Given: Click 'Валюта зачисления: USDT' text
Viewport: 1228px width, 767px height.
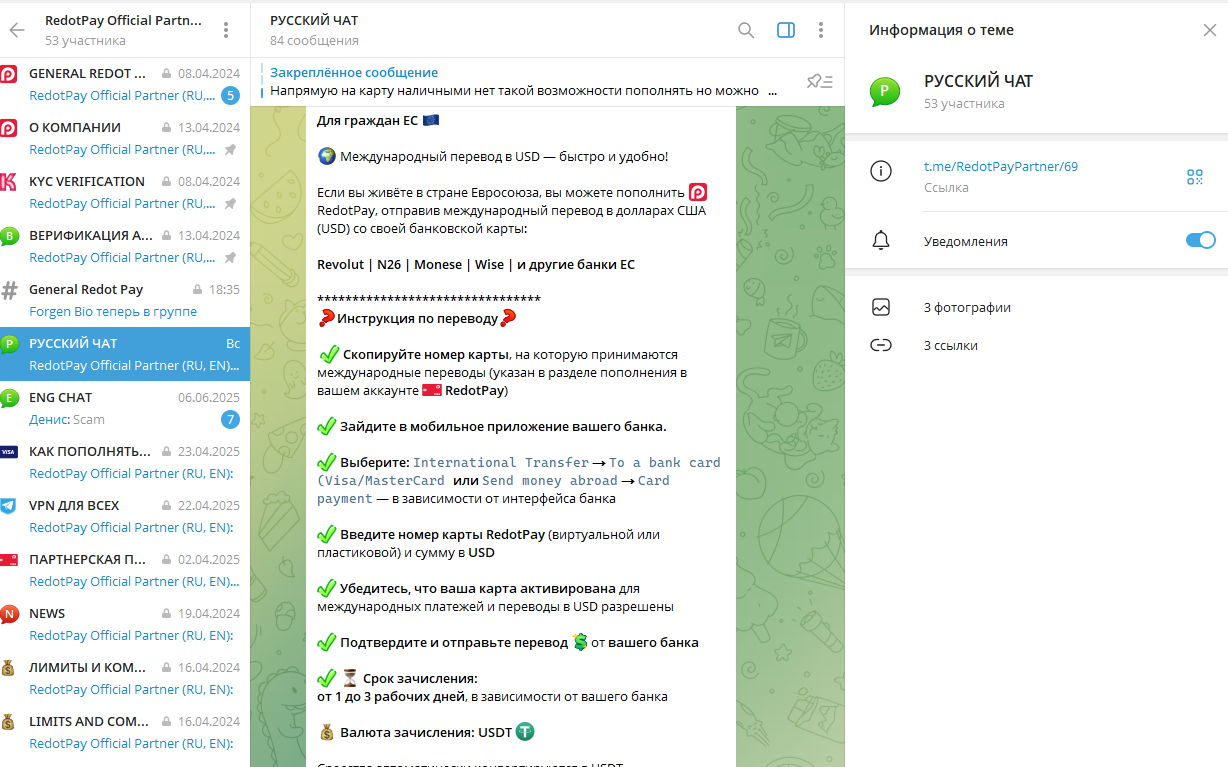Looking at the screenshot, I should [426, 732].
